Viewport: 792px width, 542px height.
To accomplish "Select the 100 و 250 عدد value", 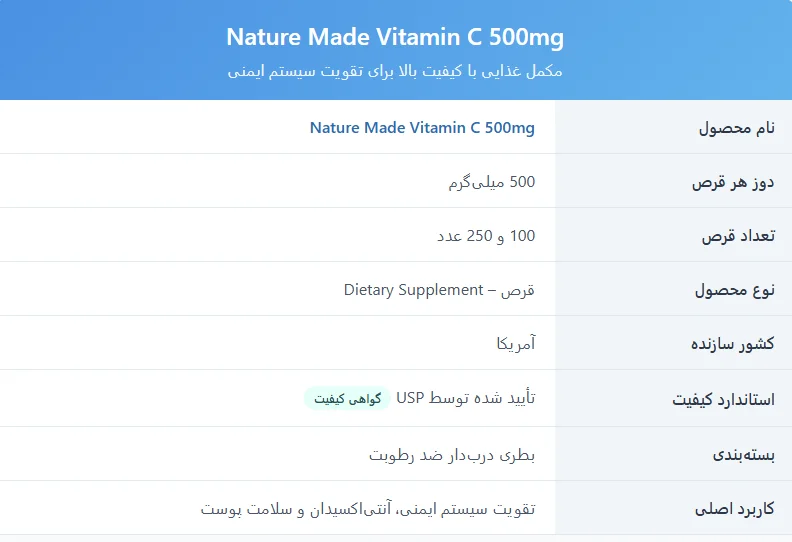I will [x=486, y=236].
